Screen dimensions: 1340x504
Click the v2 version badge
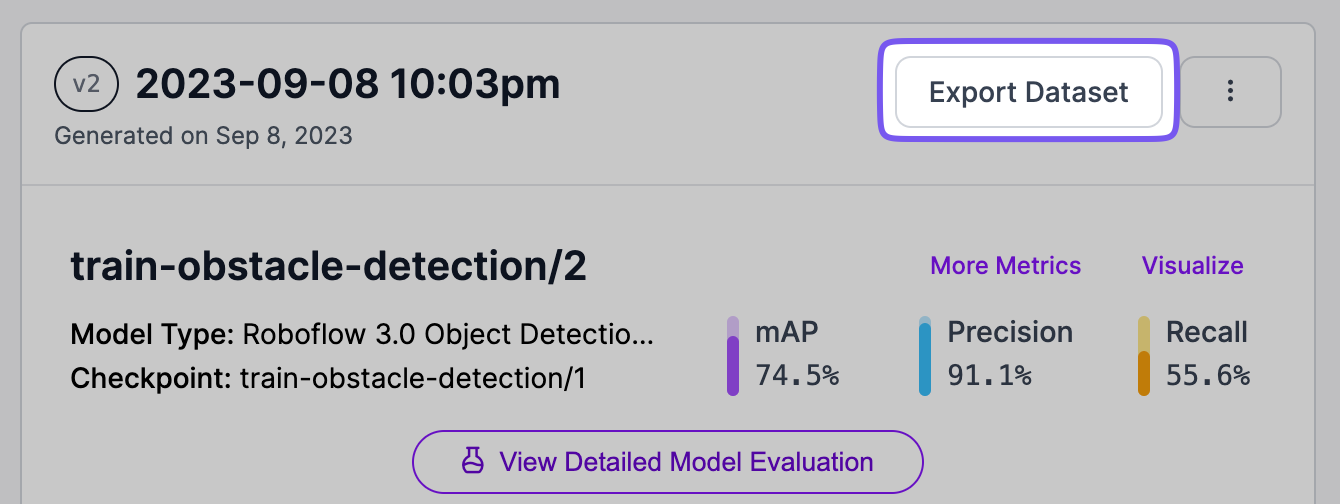pyautogui.click(x=87, y=85)
